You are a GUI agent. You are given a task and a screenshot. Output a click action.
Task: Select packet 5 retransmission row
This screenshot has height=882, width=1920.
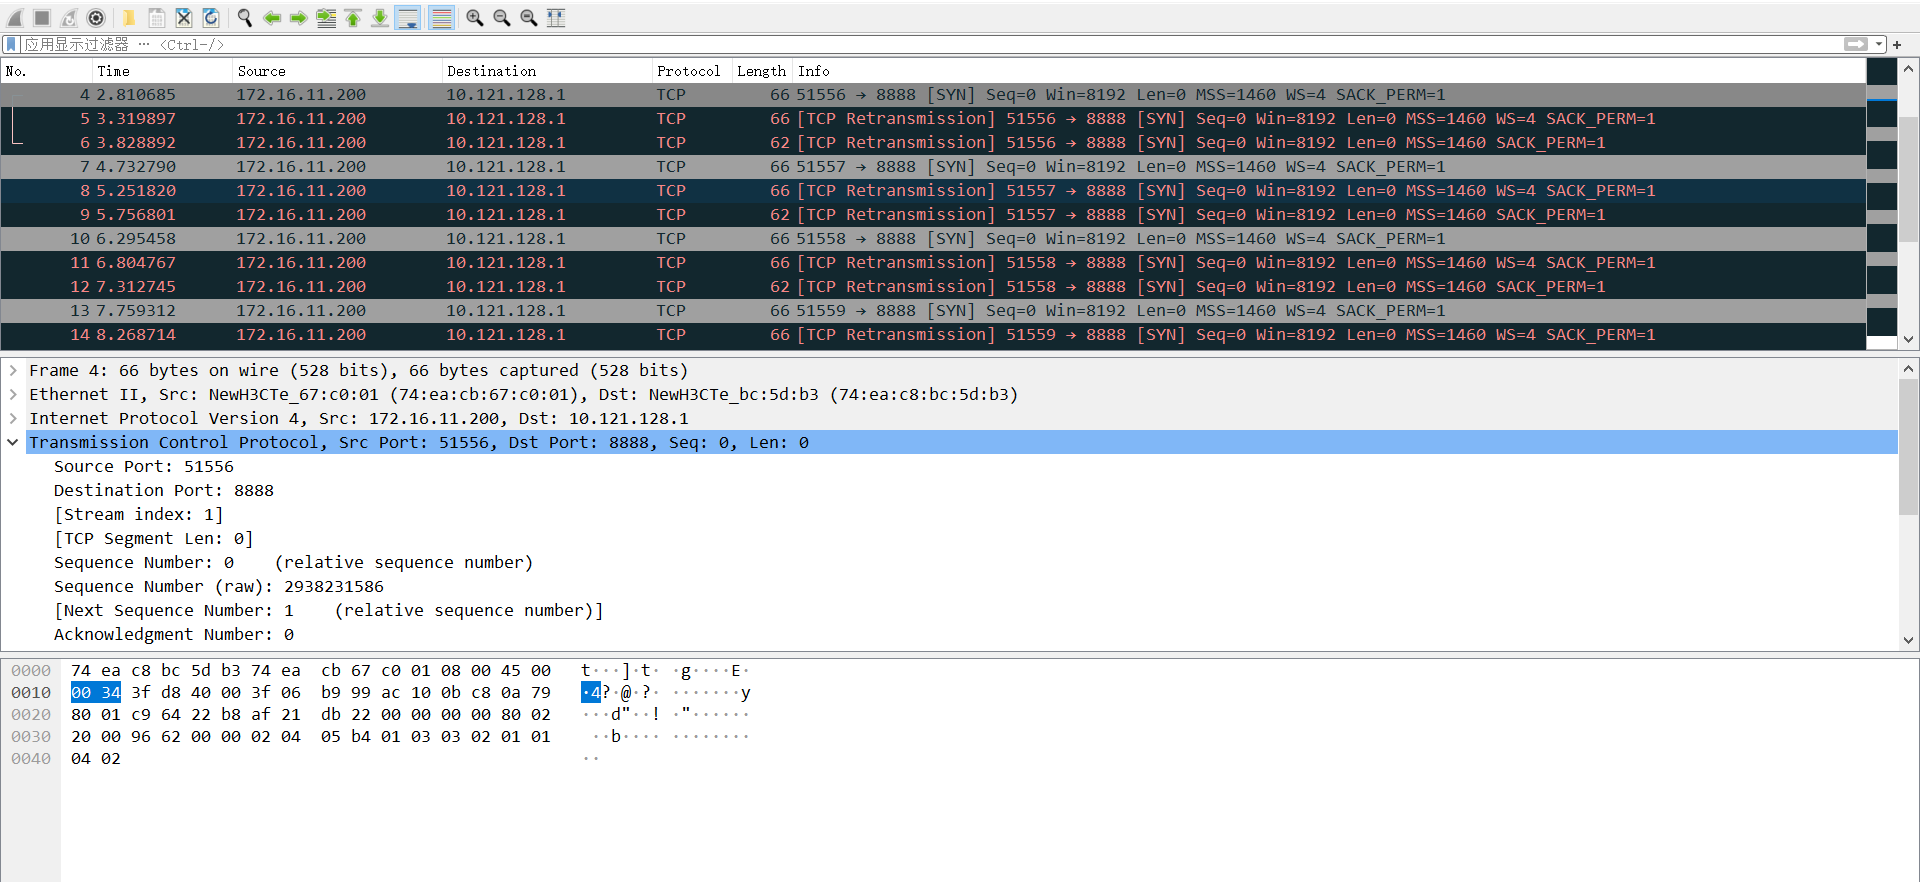click(933, 119)
